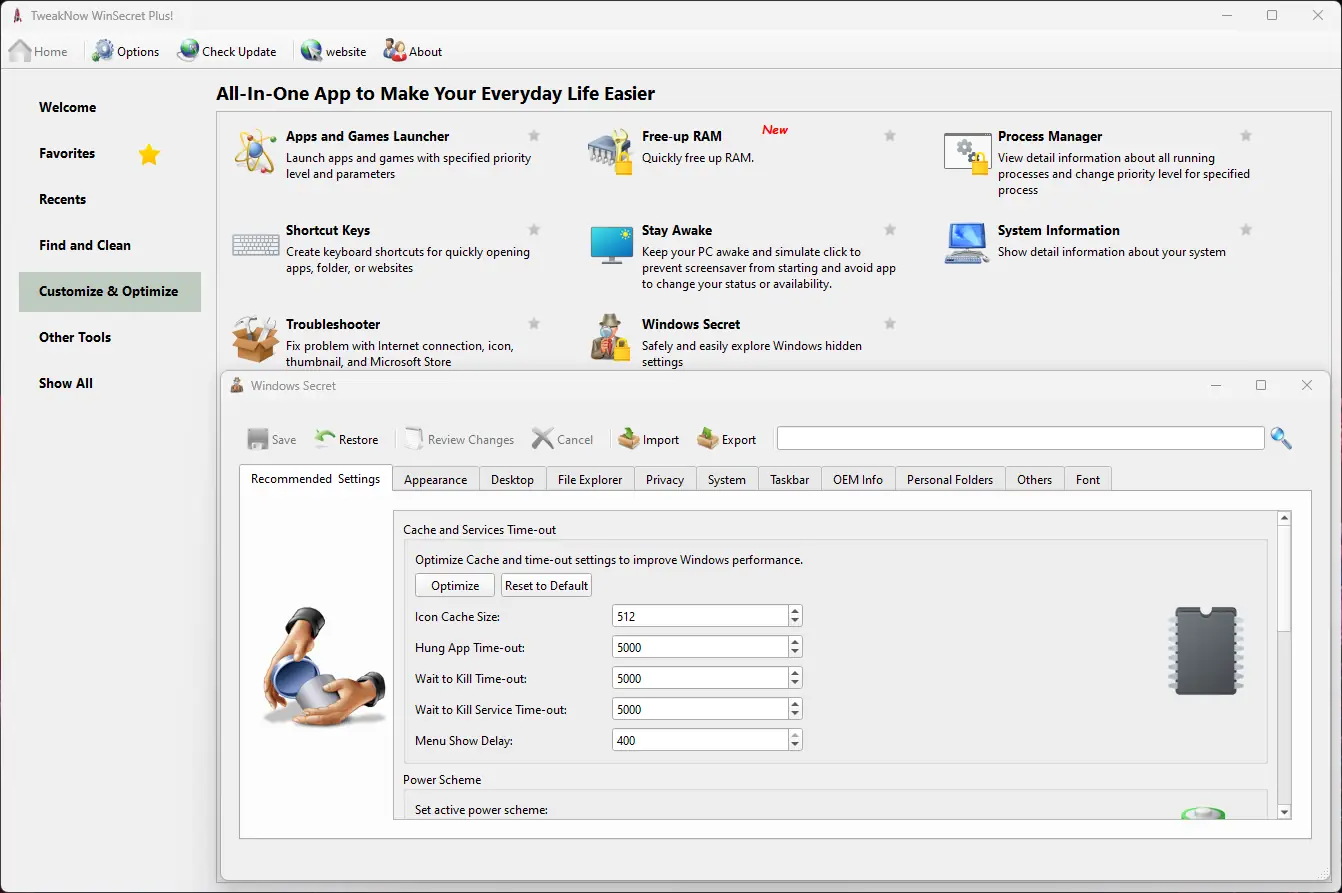Open the Stay Awake monitor icon
Viewport: 1342px width, 893px height.
click(611, 245)
